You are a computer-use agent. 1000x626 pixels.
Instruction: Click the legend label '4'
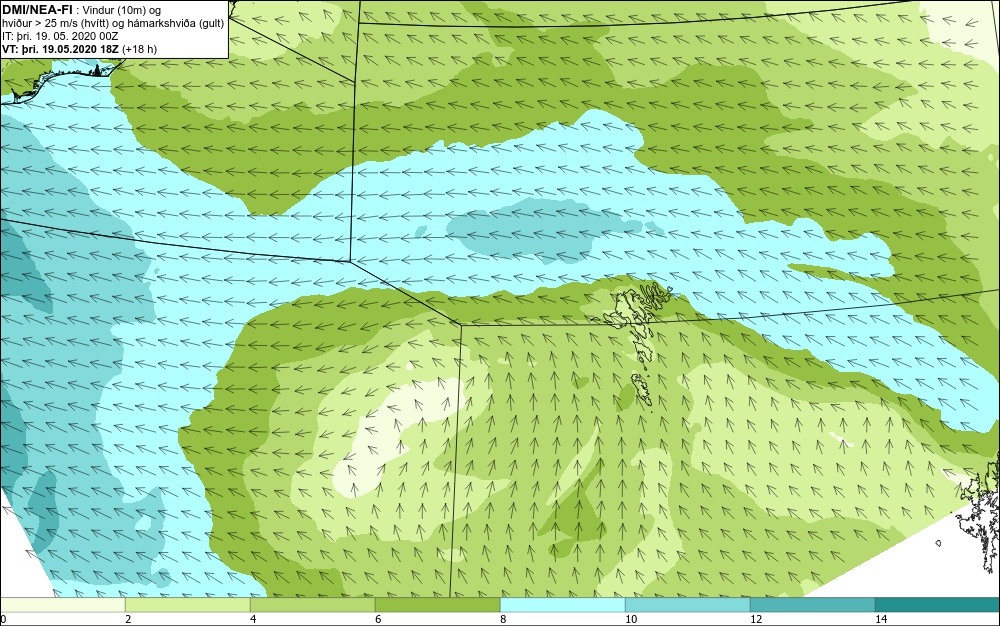[x=253, y=619]
